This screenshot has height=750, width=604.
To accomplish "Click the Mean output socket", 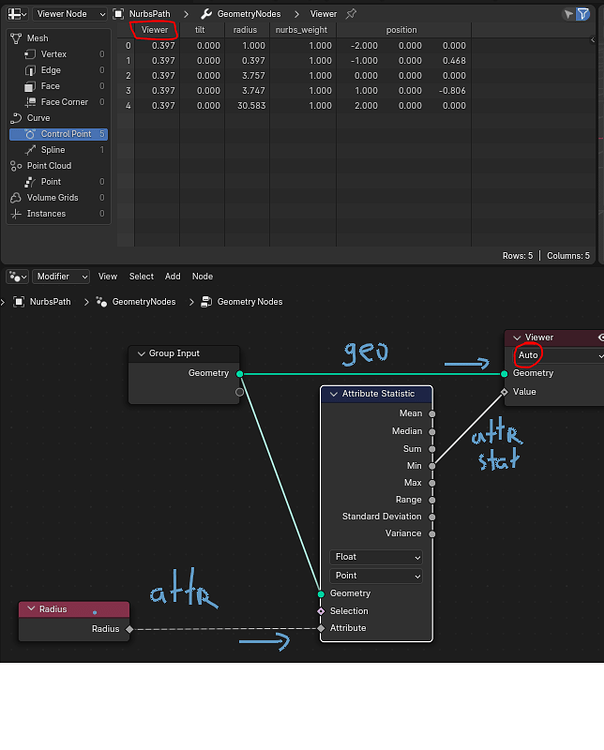I will pos(432,414).
